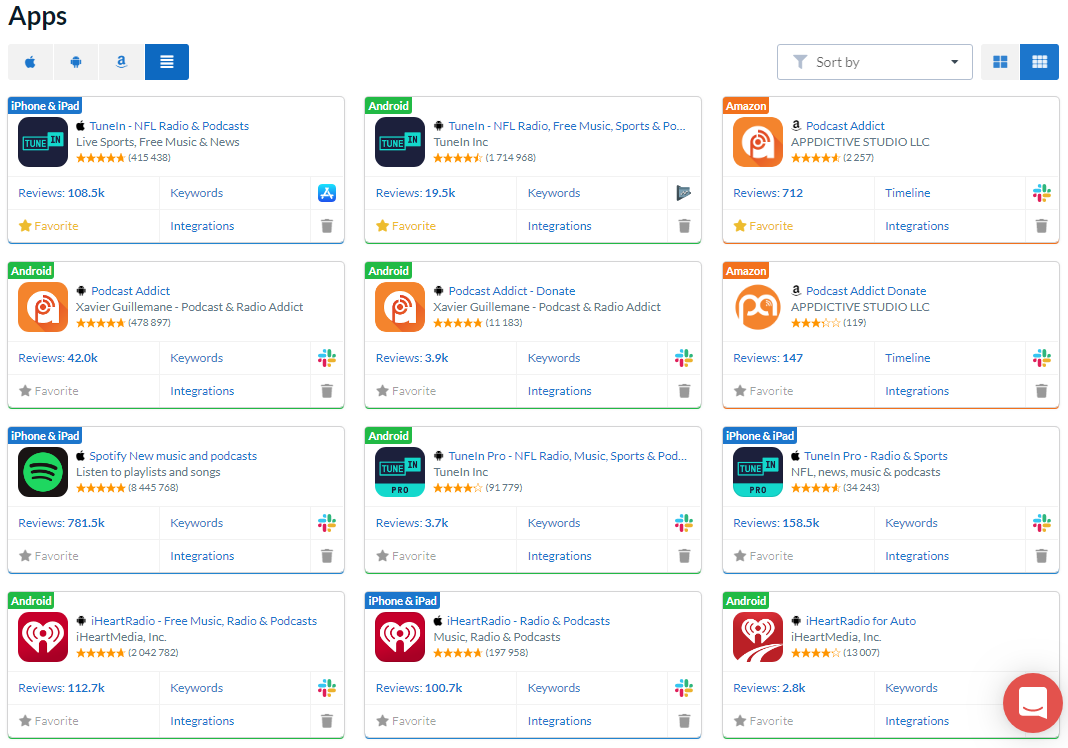
Task: Delete TuneIn Pro - Radio & Sports card
Action: click(1041, 555)
